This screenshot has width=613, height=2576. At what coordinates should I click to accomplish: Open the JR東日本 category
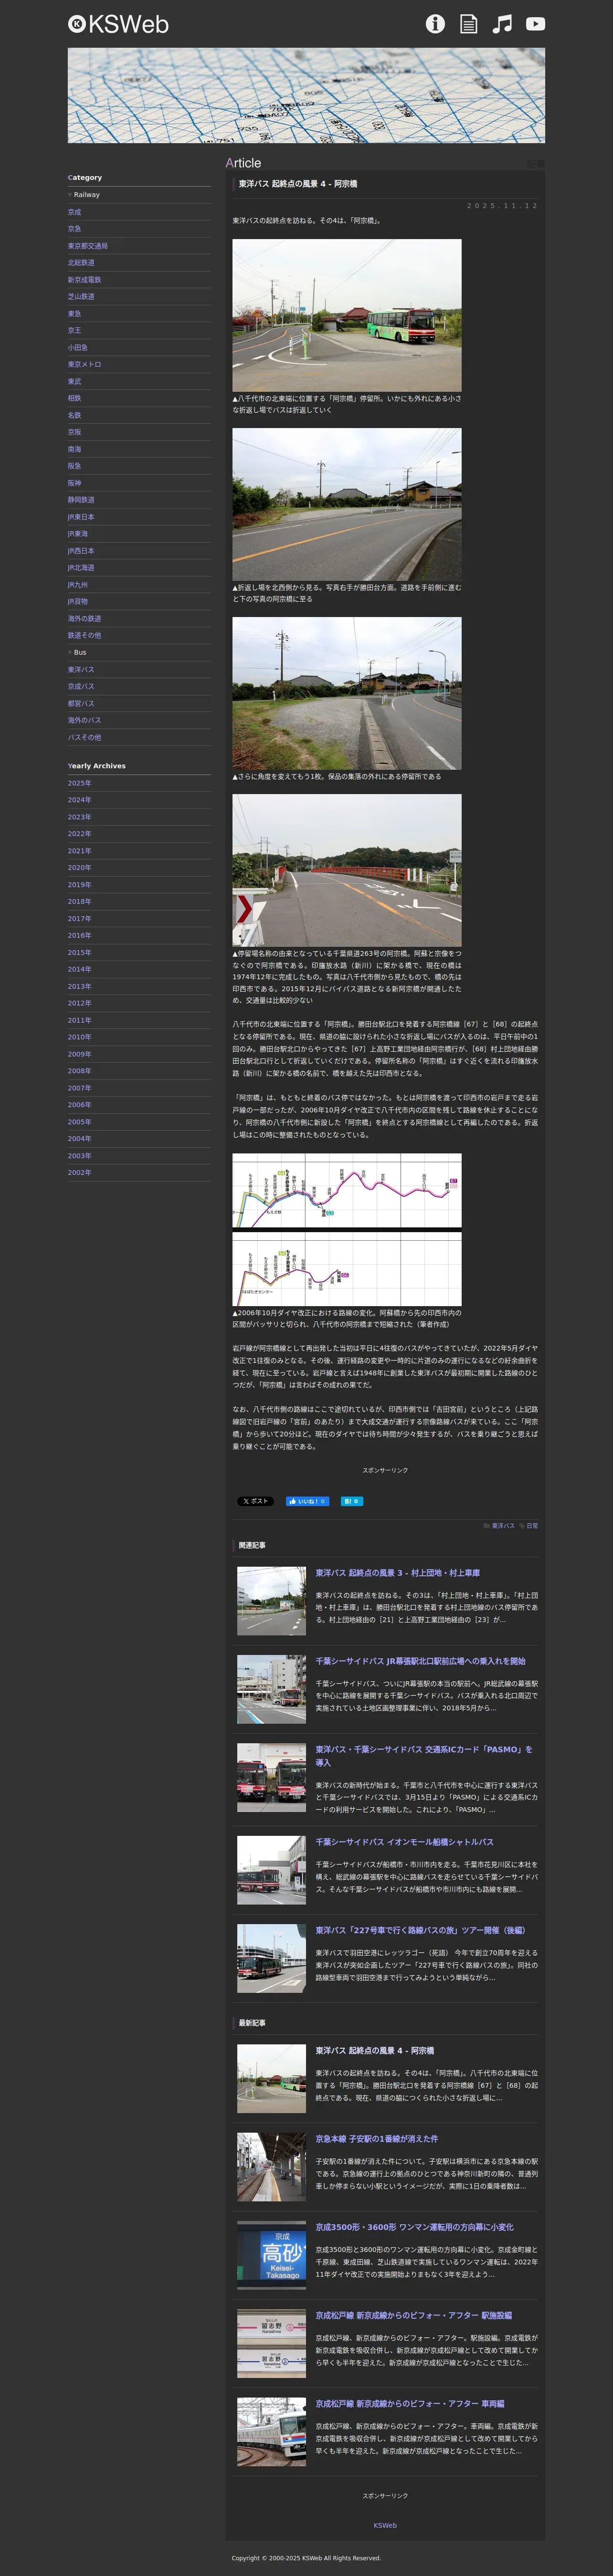[81, 517]
